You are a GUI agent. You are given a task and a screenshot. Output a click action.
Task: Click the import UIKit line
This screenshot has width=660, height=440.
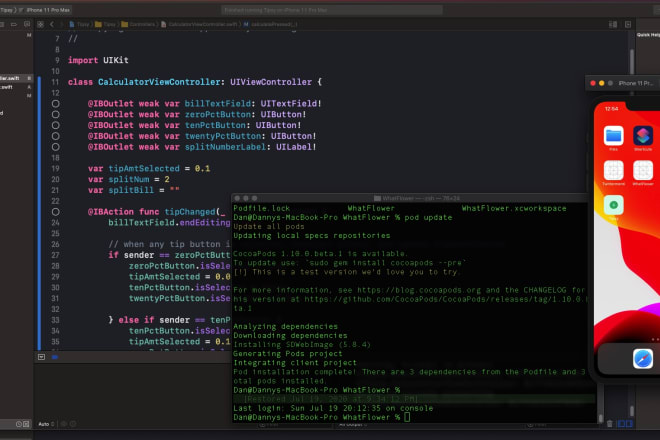pyautogui.click(x=98, y=60)
